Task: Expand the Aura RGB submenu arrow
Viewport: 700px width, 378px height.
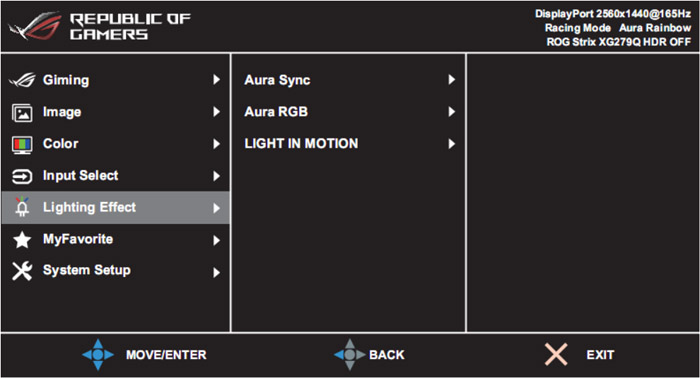Action: 451,112
